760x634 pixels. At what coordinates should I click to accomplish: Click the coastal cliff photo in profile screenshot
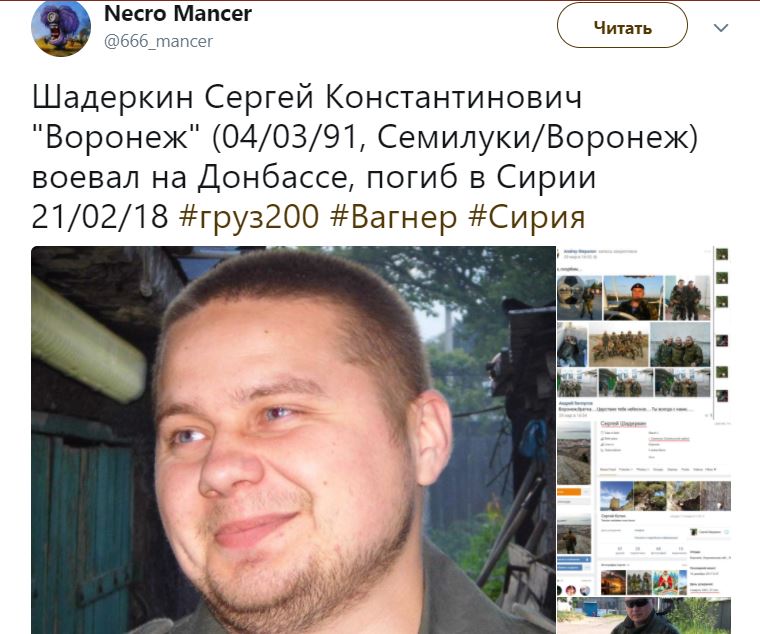pyautogui.click(x=574, y=454)
